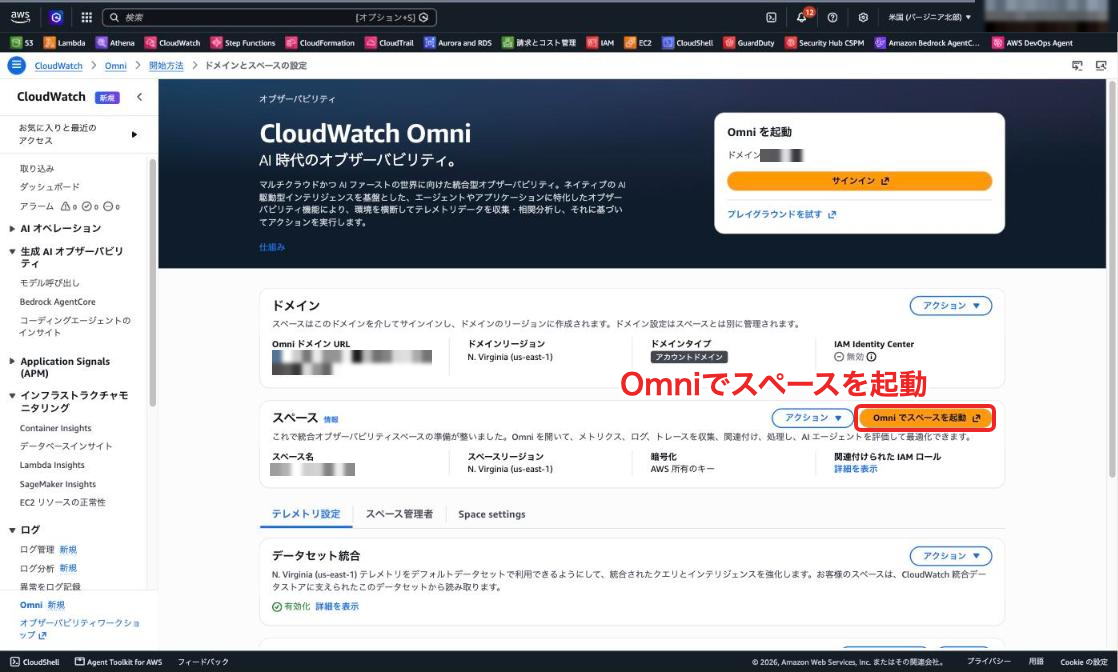Screen dimensions: 1118x672
Task: Open プレイグラウンドを試す link
Action: (781, 214)
